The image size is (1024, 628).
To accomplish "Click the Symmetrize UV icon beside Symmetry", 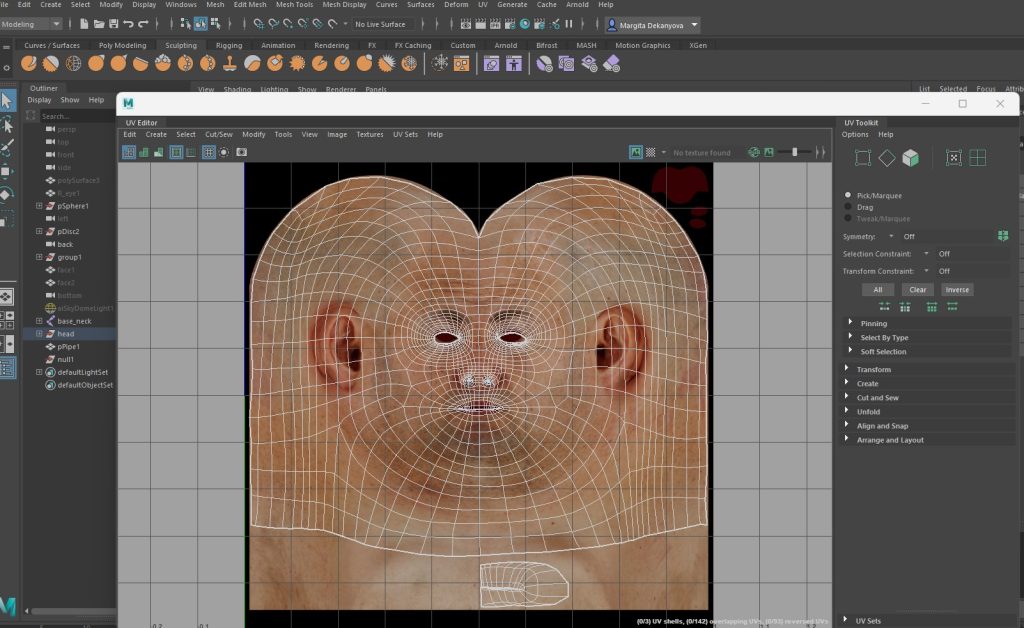I will [x=1002, y=236].
